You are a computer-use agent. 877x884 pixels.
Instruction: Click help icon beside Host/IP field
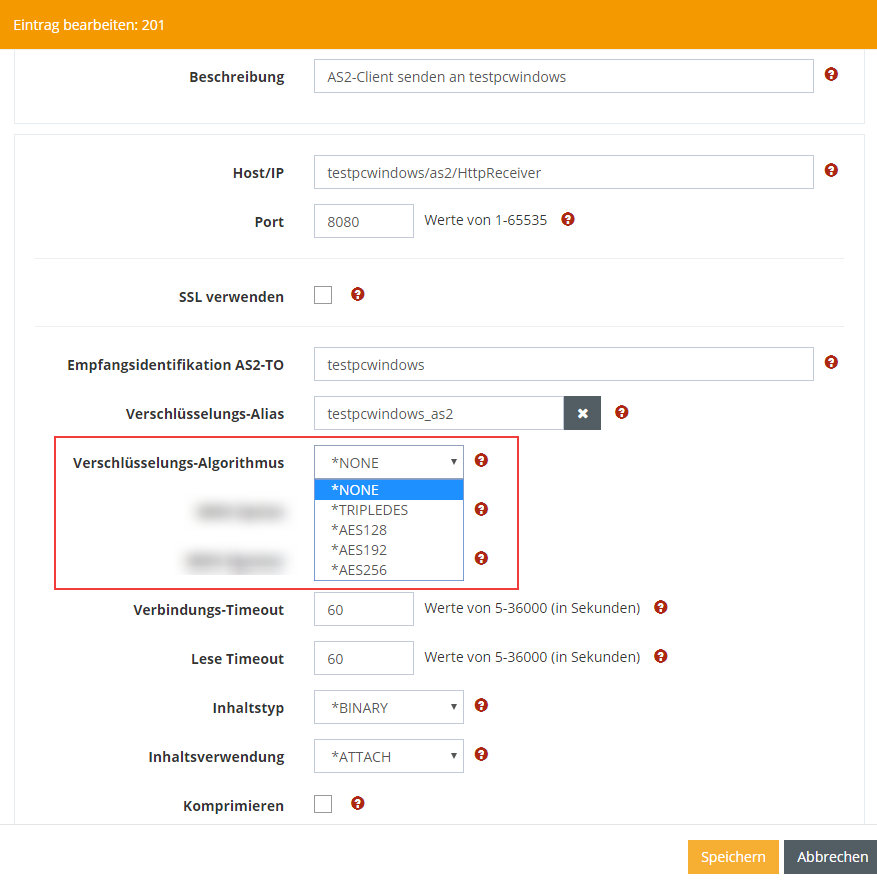click(830, 171)
